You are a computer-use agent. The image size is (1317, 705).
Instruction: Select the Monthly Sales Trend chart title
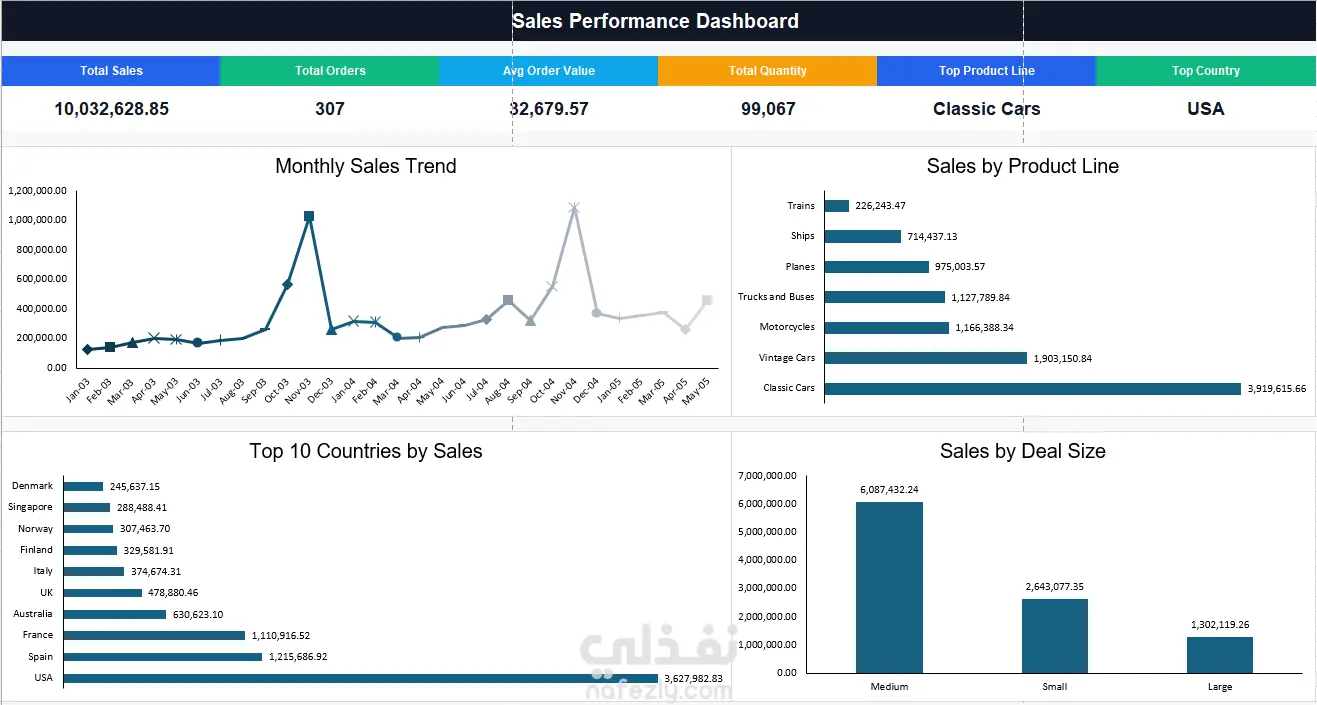(365, 166)
